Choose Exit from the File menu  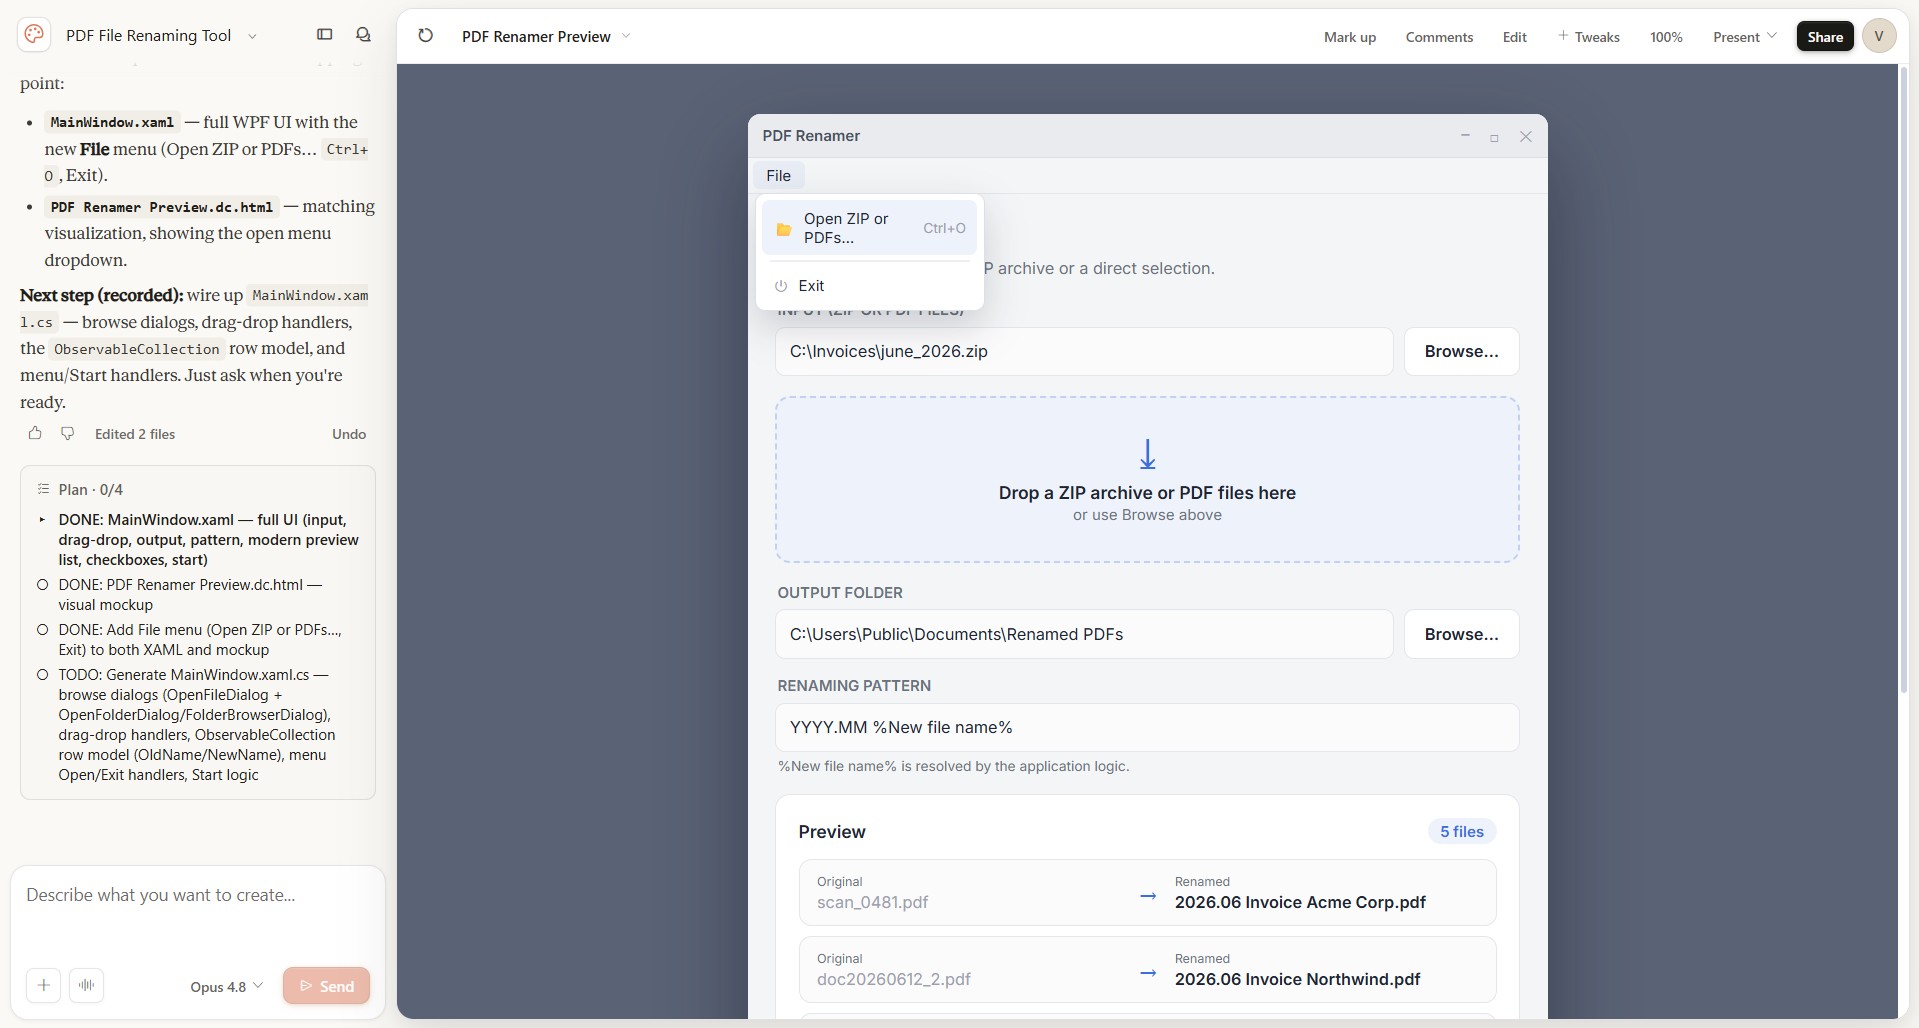point(869,286)
